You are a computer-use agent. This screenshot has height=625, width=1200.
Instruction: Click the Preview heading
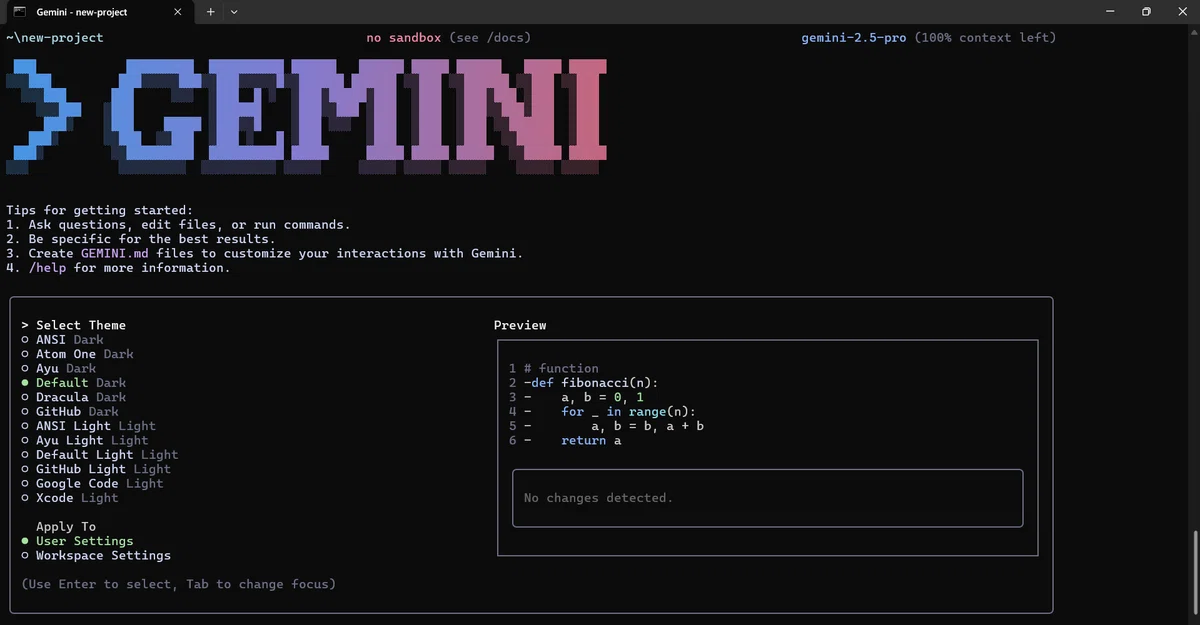(520, 325)
